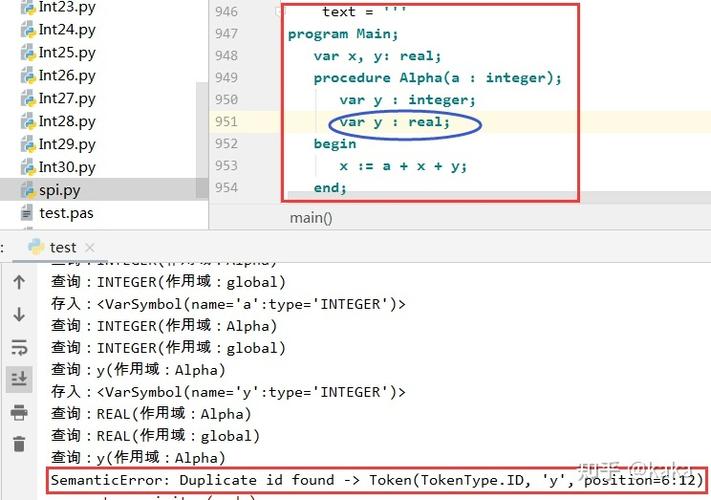Click project tree vertical scrollbar
The width and height of the screenshot is (711, 500).
pos(202,141)
